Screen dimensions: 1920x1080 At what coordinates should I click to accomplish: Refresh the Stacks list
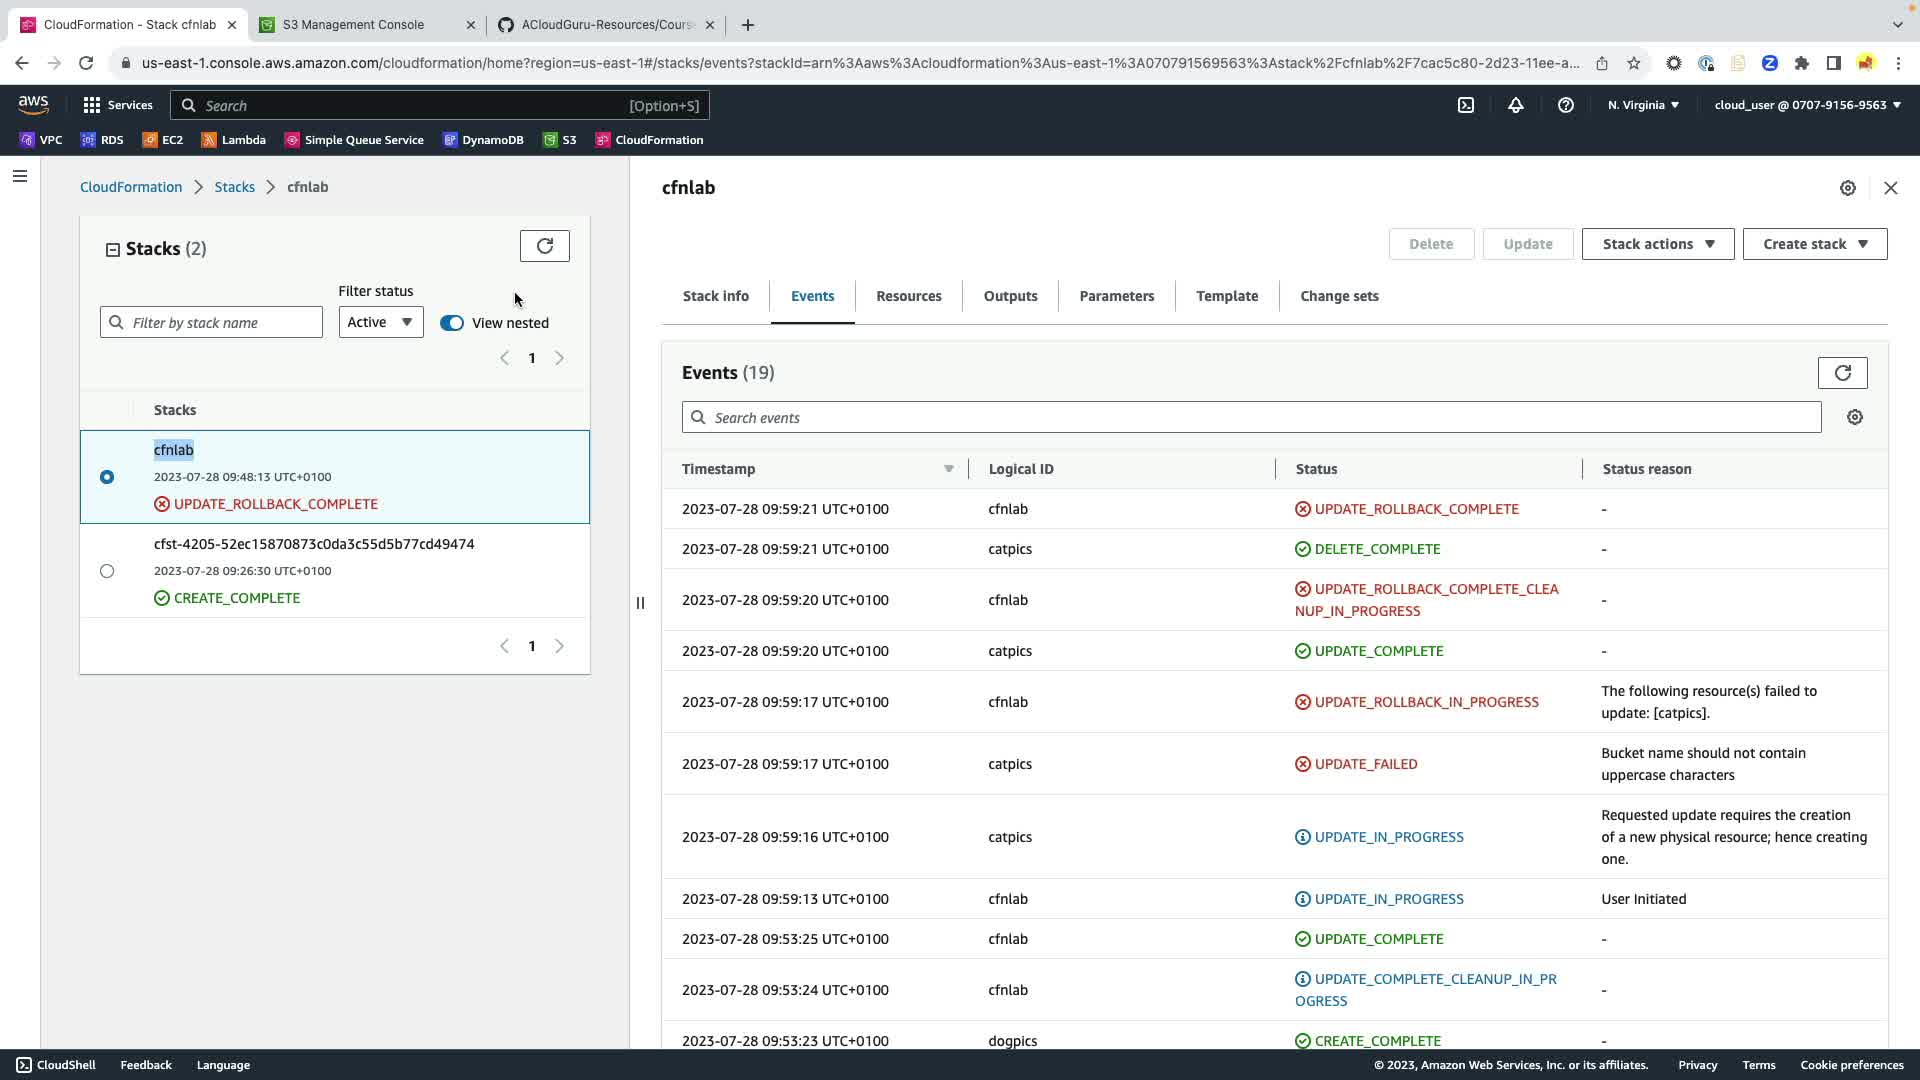click(544, 246)
